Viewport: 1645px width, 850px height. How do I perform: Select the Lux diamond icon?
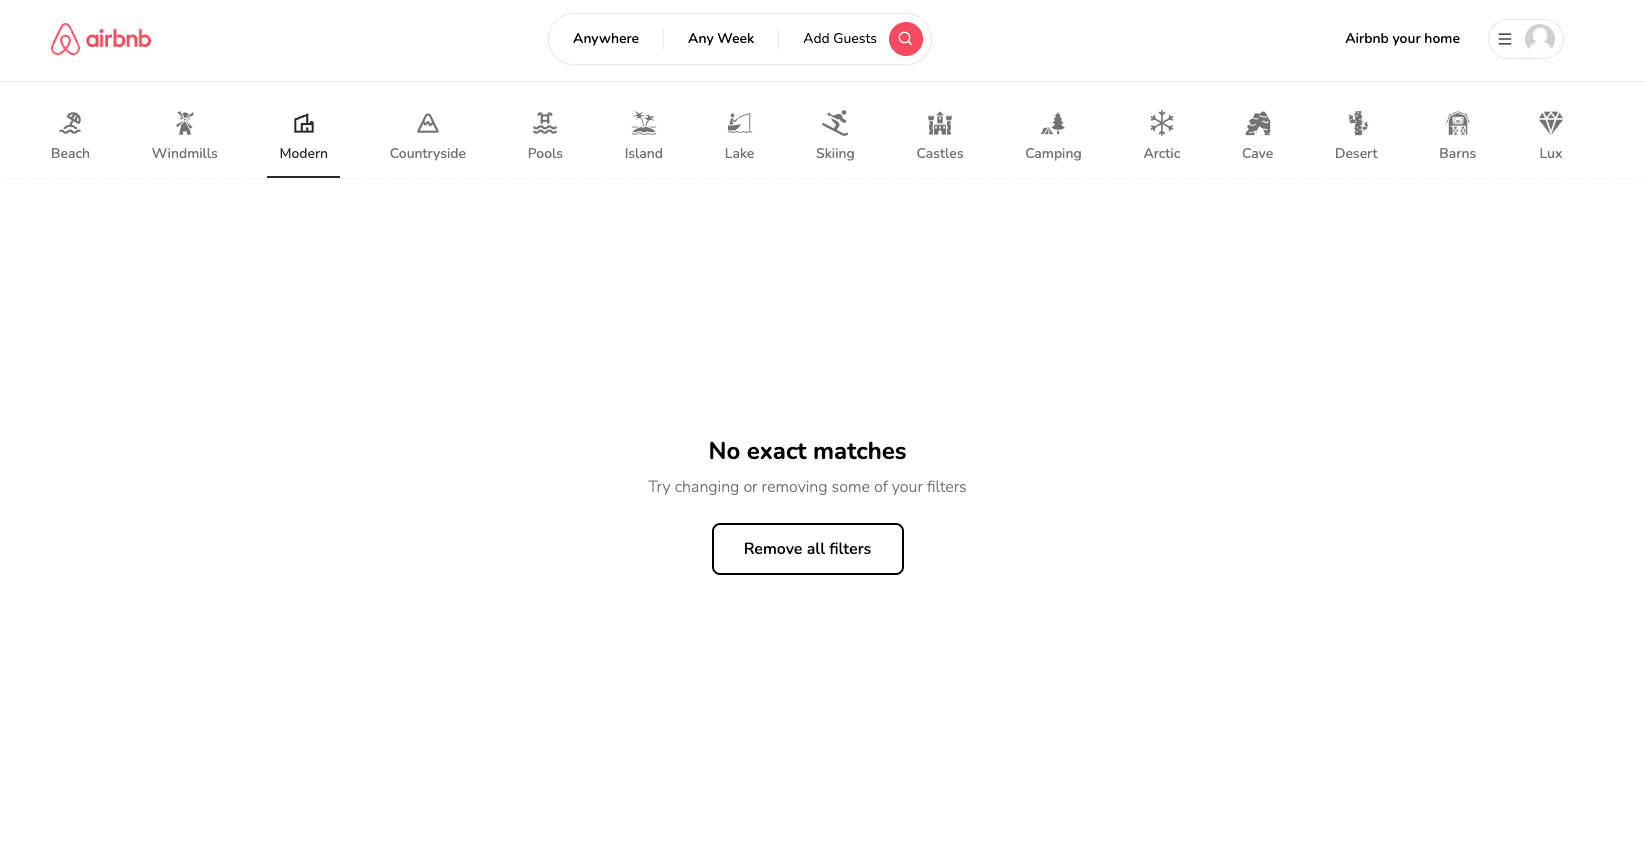pyautogui.click(x=1551, y=123)
